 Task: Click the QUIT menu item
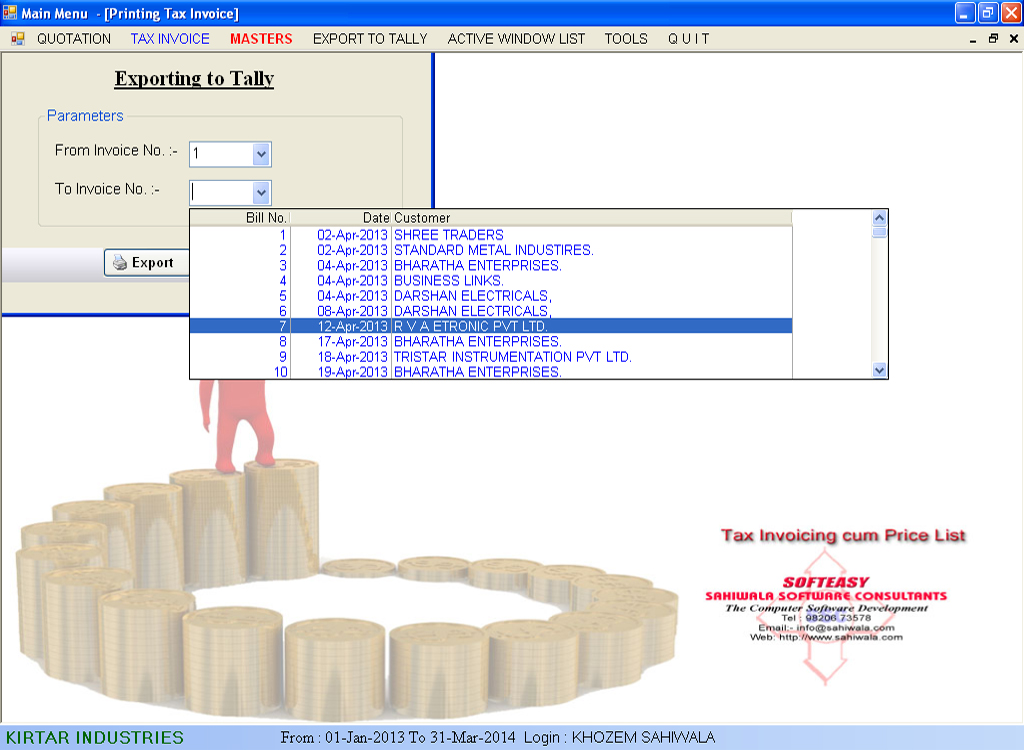pyautogui.click(x=688, y=39)
